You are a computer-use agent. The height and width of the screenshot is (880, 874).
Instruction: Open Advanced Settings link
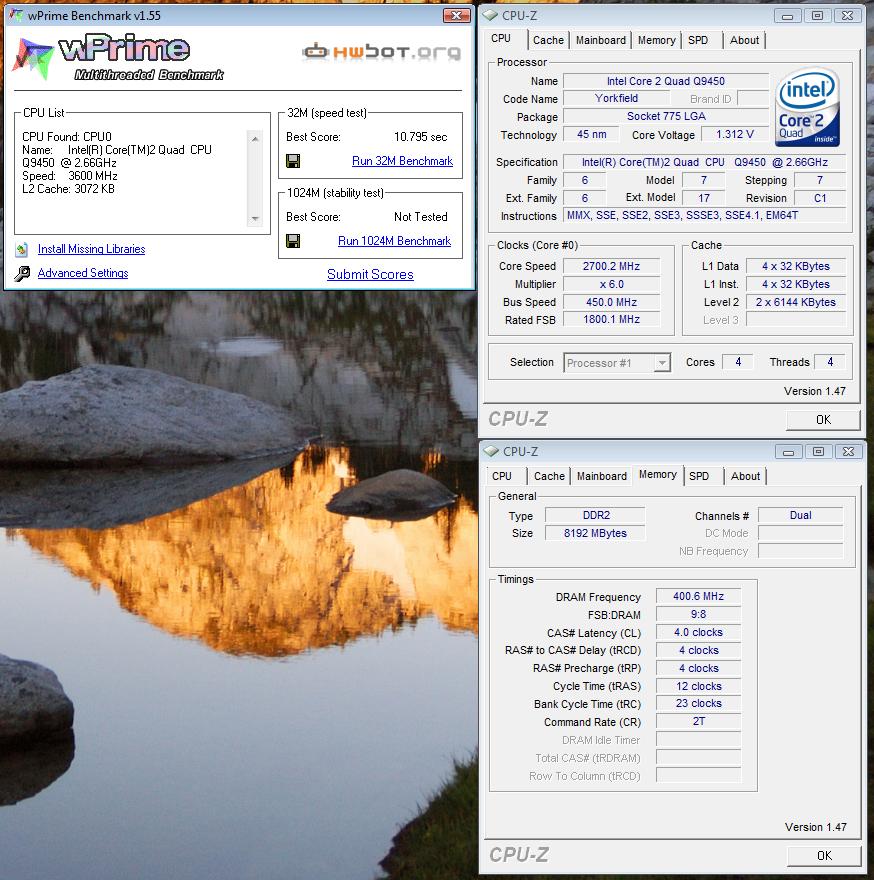pos(83,273)
